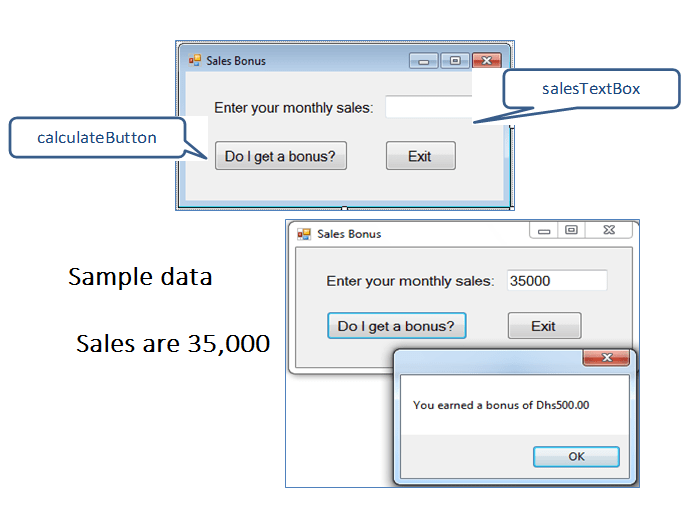Minimize the lower running Sales Bonus window
Image resolution: width=689 pixels, height=508 pixels.
tap(544, 231)
